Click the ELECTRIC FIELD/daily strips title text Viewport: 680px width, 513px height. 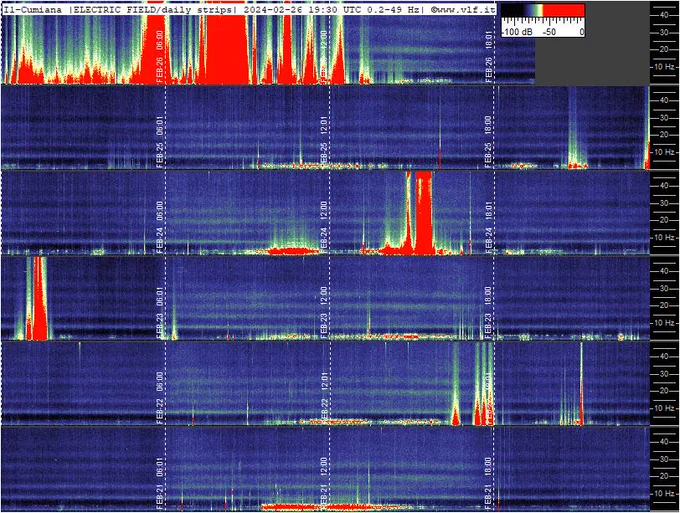152,10
